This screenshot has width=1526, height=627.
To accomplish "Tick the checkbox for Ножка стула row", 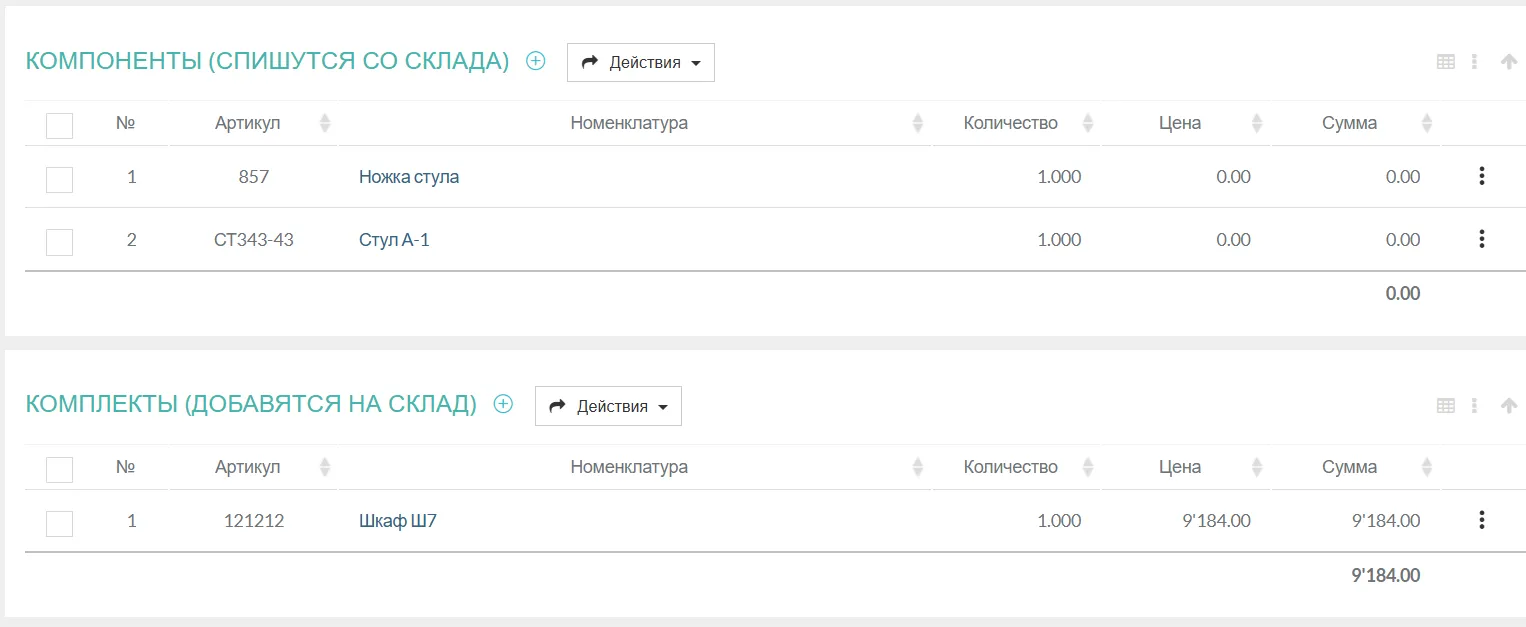I will click(x=60, y=179).
